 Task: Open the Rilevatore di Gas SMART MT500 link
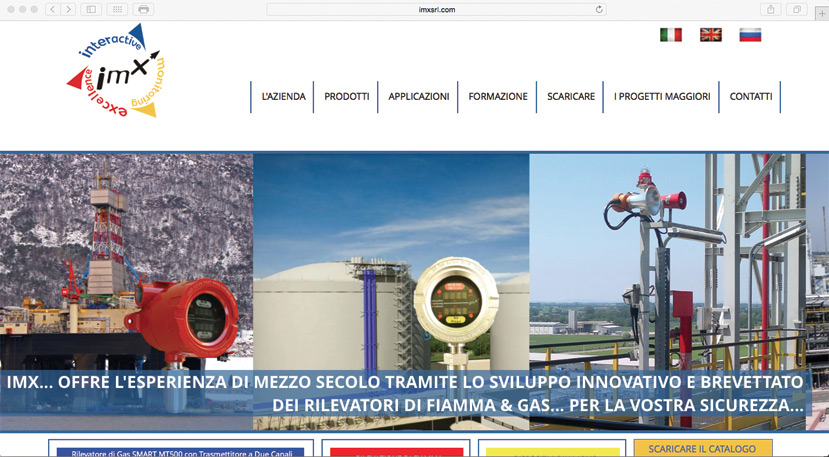pyautogui.click(x=181, y=450)
